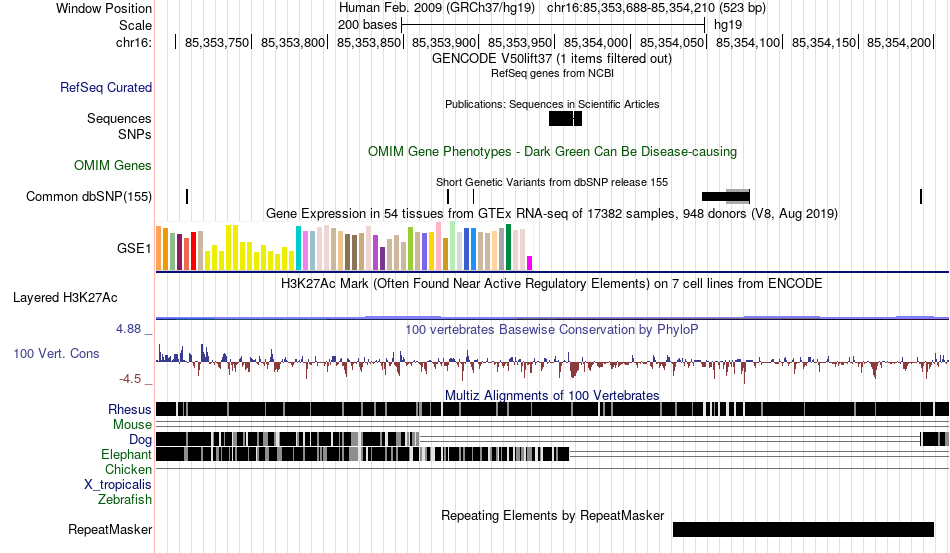Click the H3K27Ac Mark ENCODE track title
The image size is (950, 553).
[552, 283]
